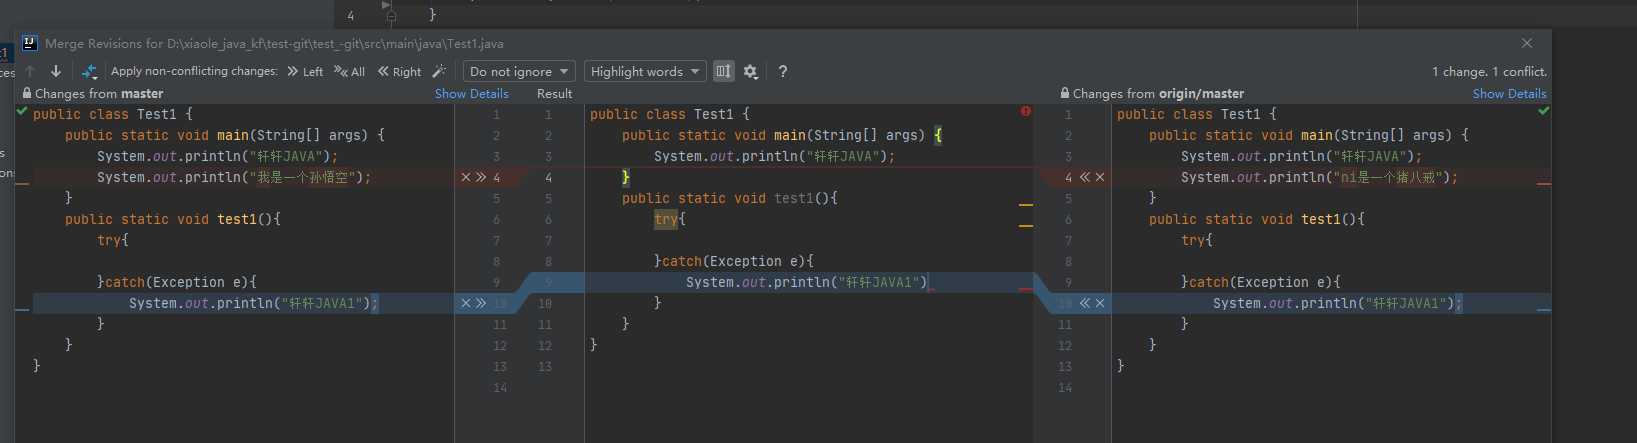Open the 'Do not ignore' dropdown
Image resolution: width=1637 pixels, height=443 pixels.
coord(519,71)
